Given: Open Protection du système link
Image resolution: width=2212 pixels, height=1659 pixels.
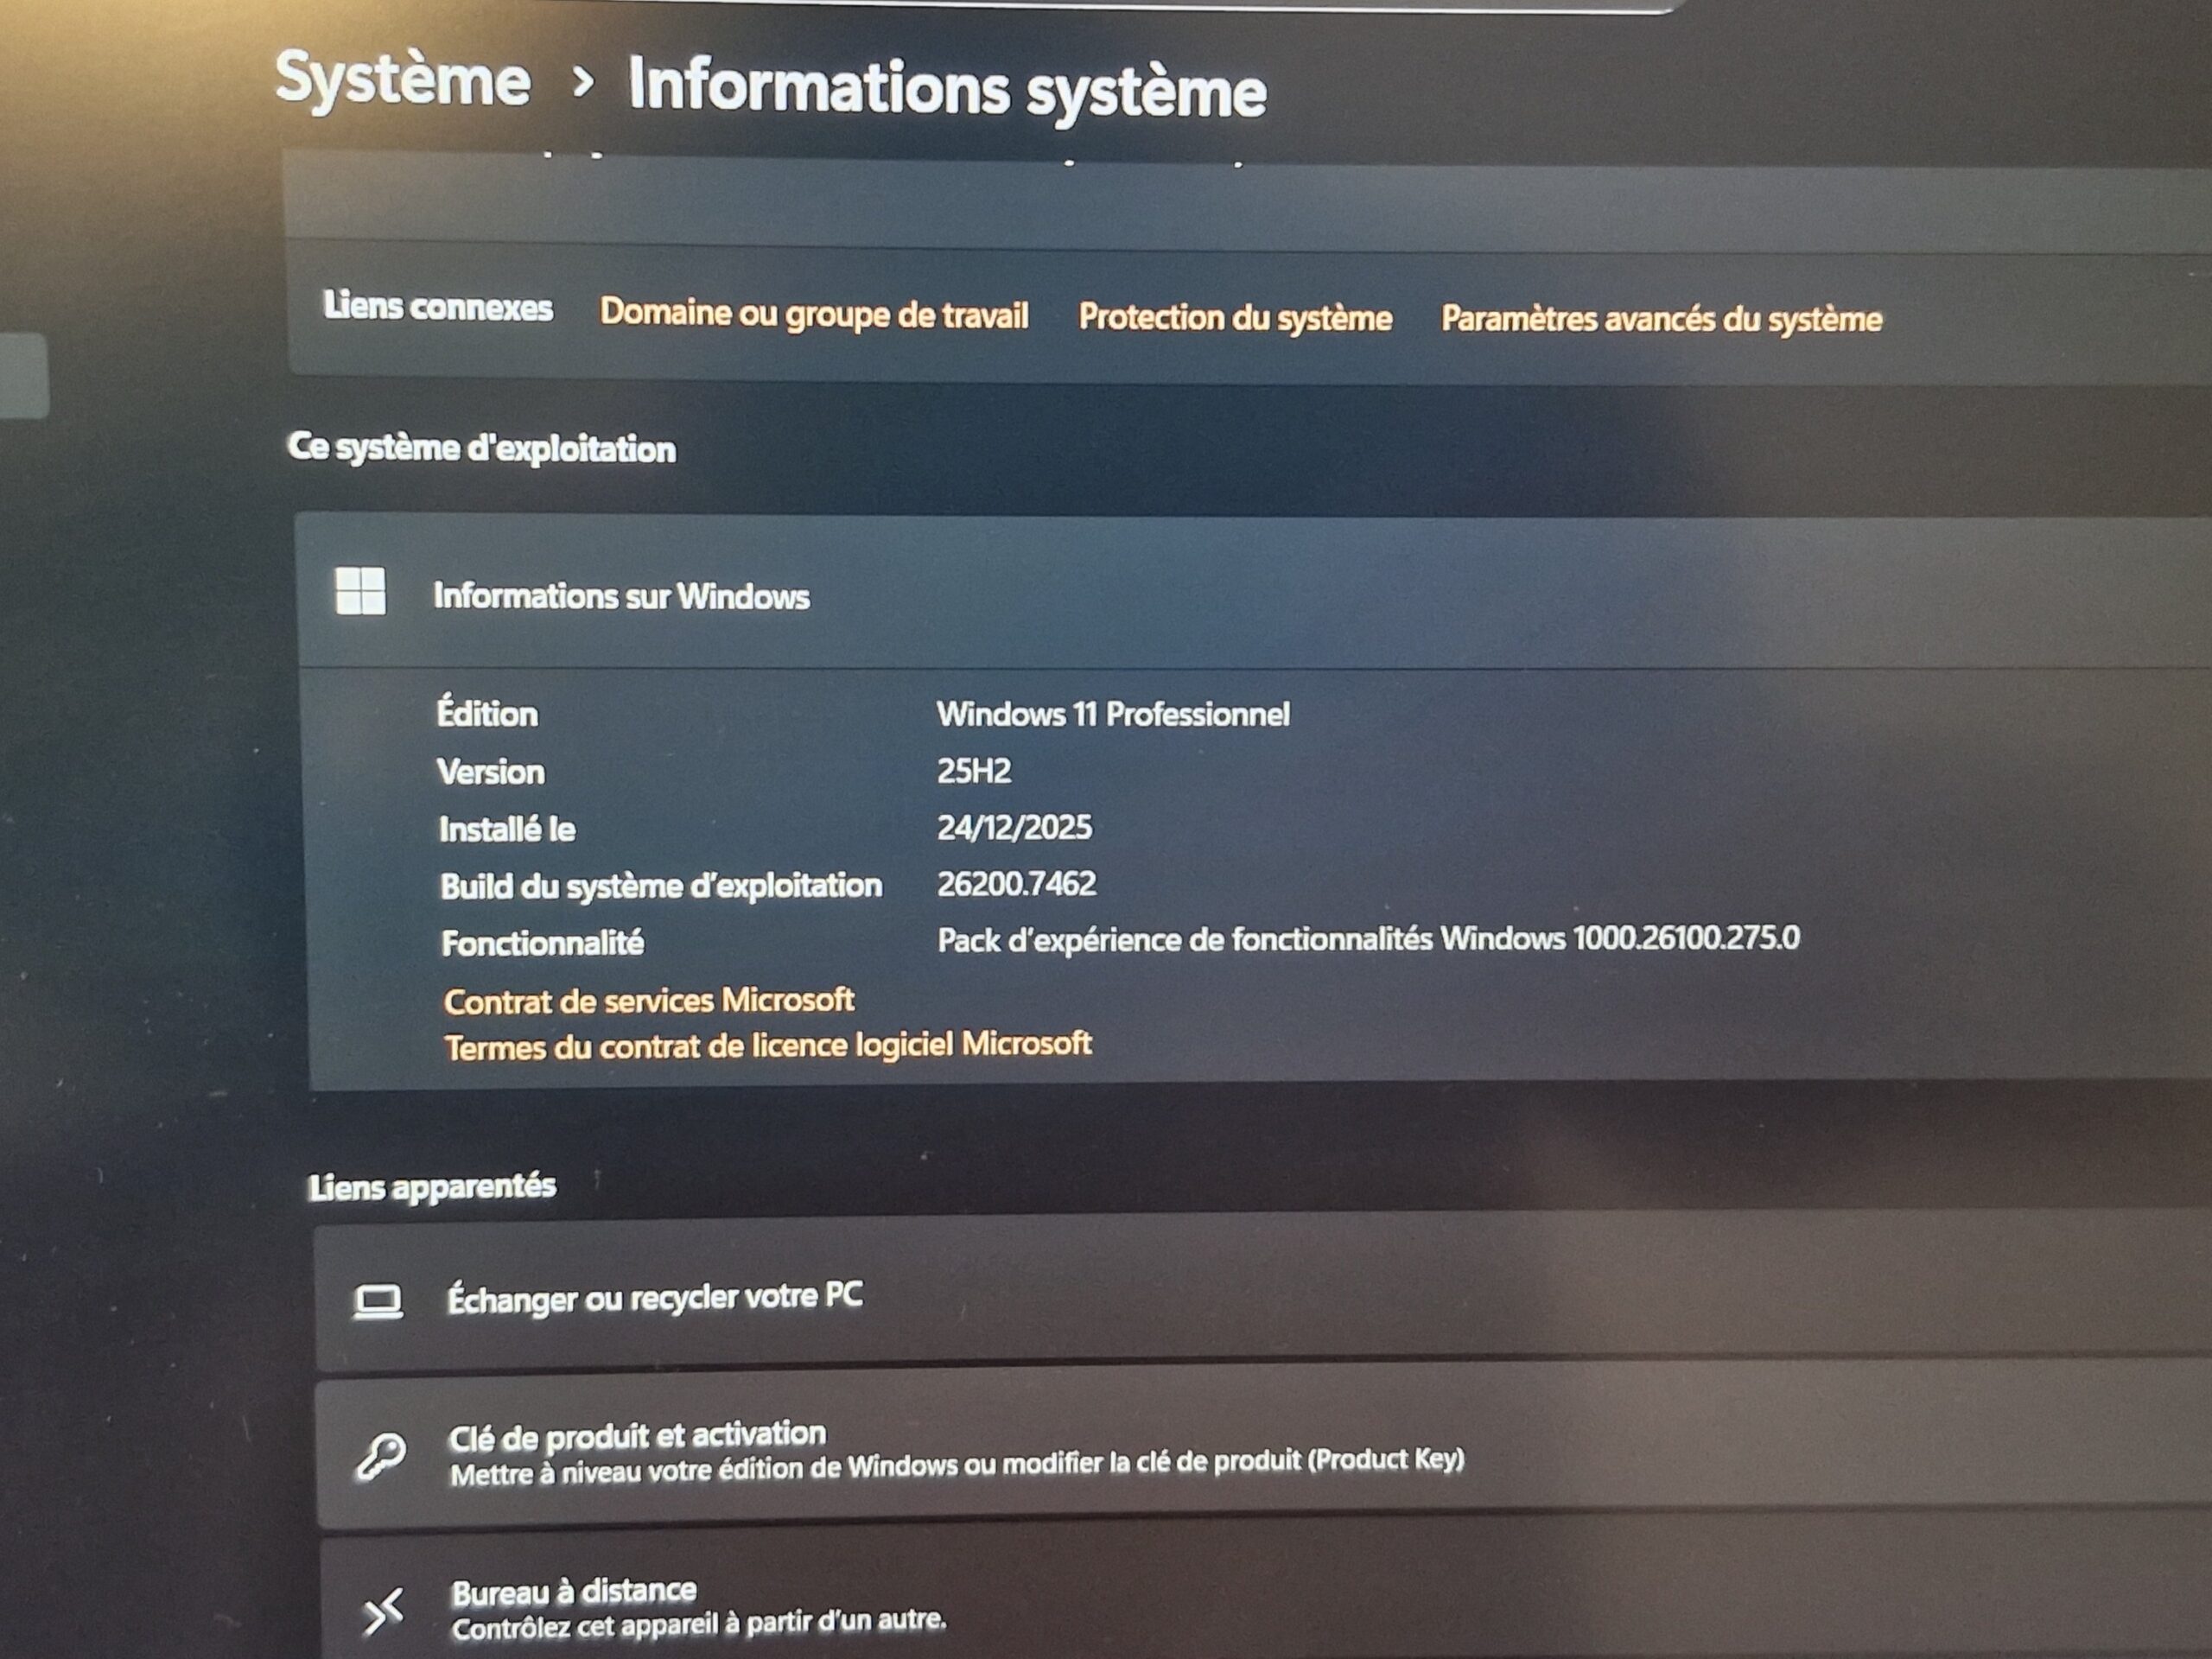Looking at the screenshot, I should pos(1235,318).
